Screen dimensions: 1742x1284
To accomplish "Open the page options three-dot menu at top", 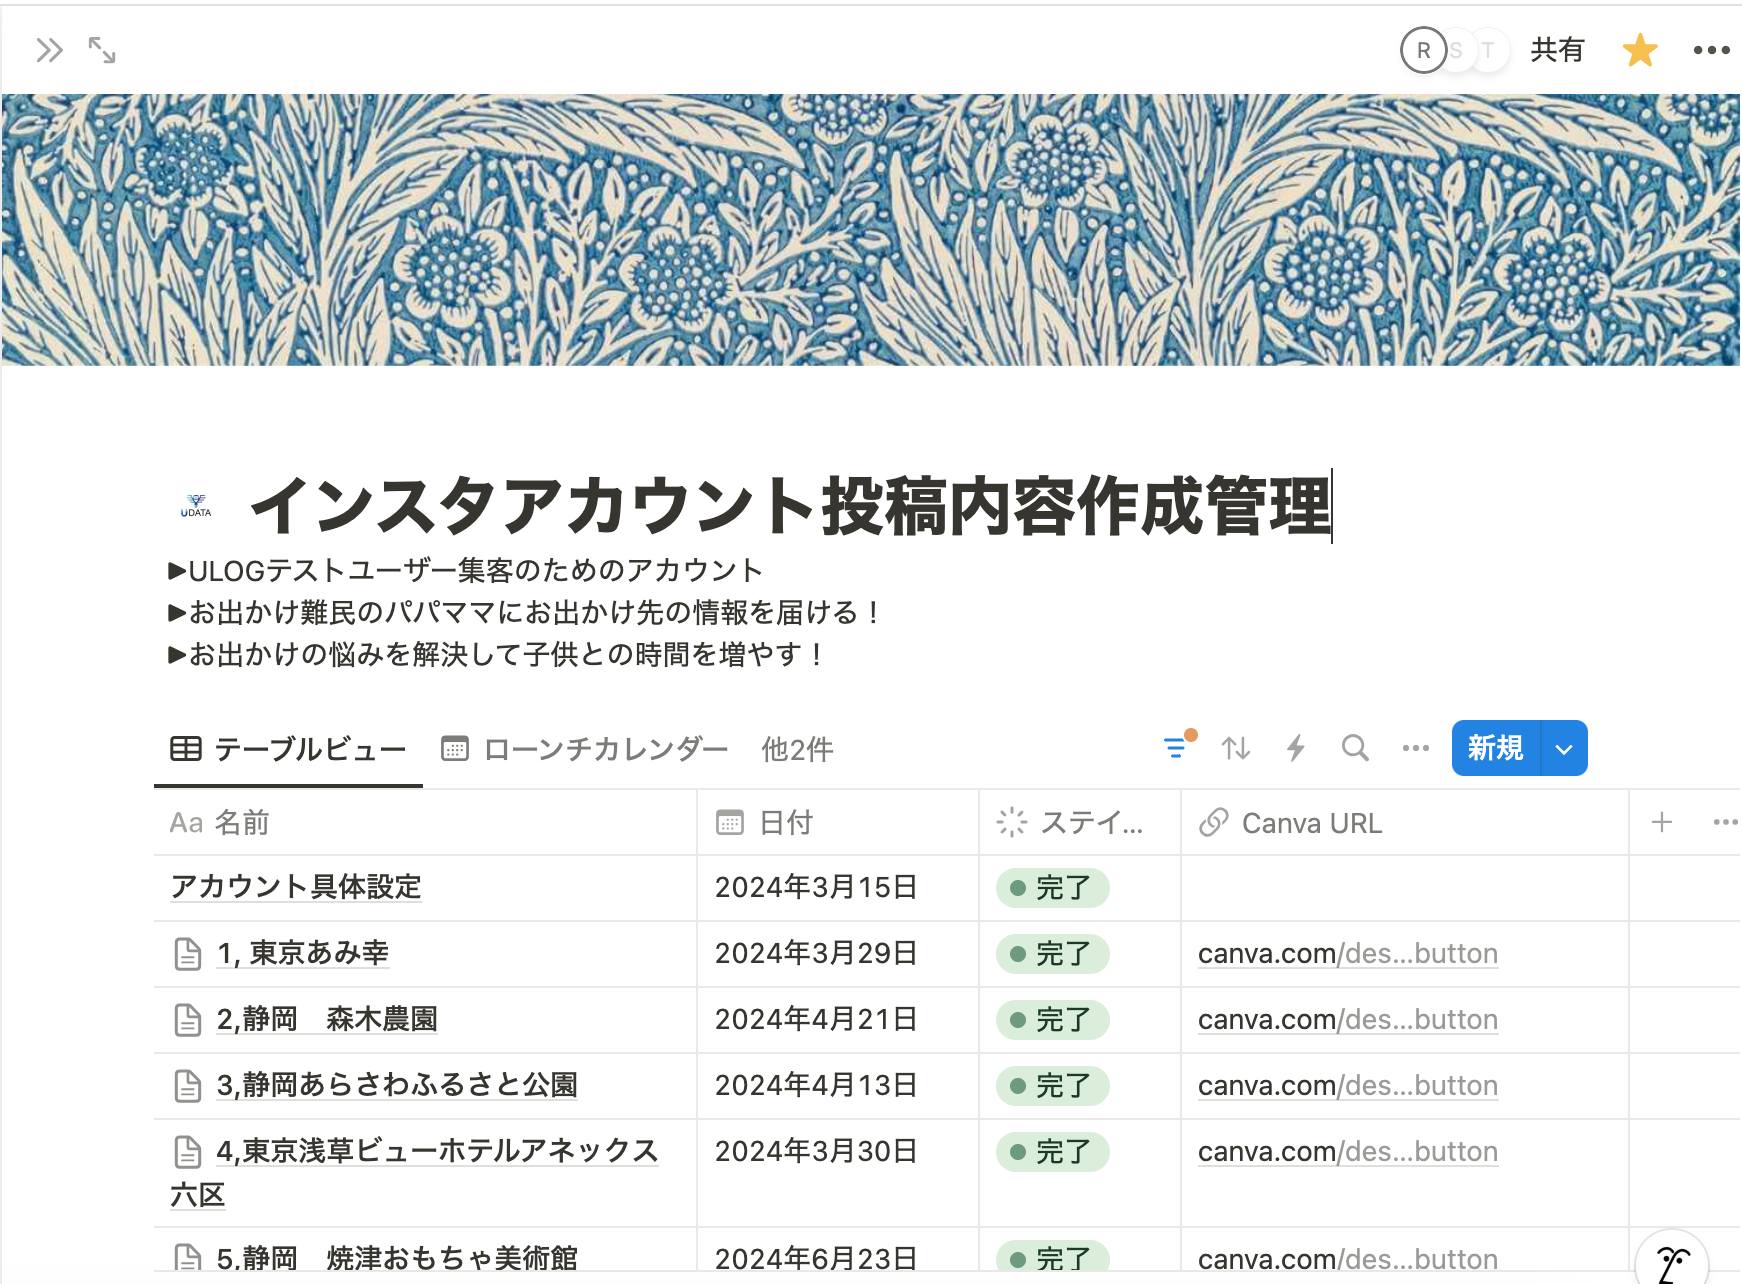I will pyautogui.click(x=1711, y=50).
